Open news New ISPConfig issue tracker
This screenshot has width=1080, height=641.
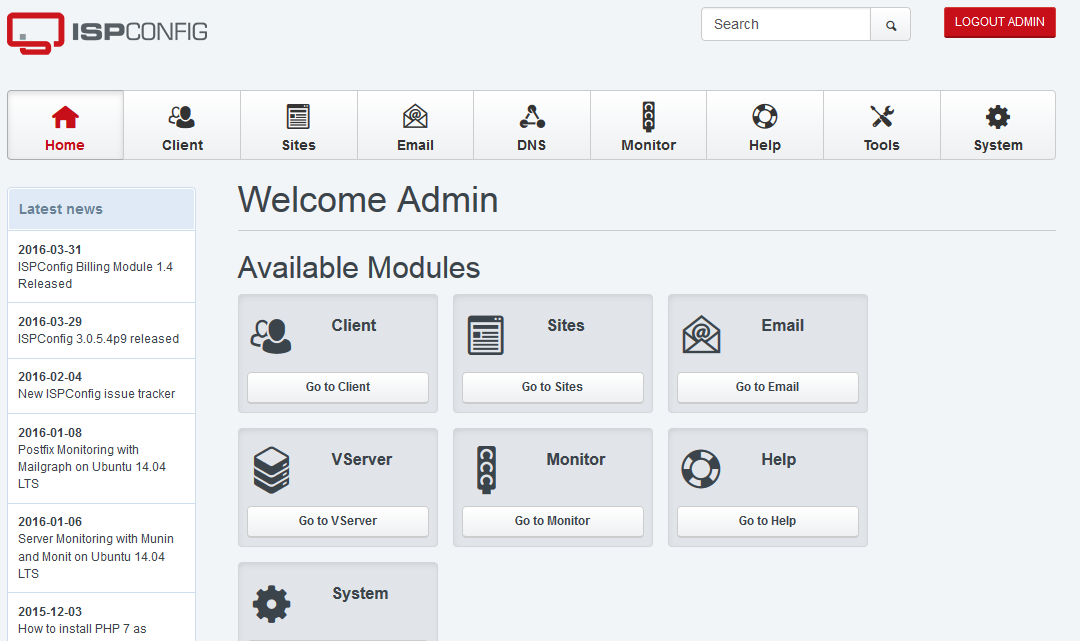(x=96, y=394)
